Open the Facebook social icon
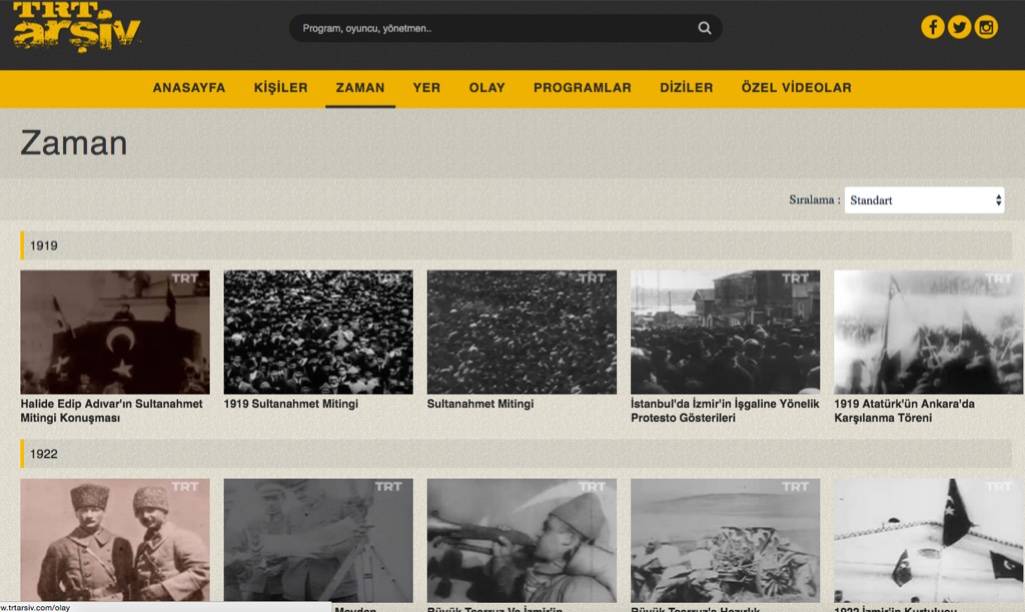1025x612 pixels. pyautogui.click(x=932, y=27)
